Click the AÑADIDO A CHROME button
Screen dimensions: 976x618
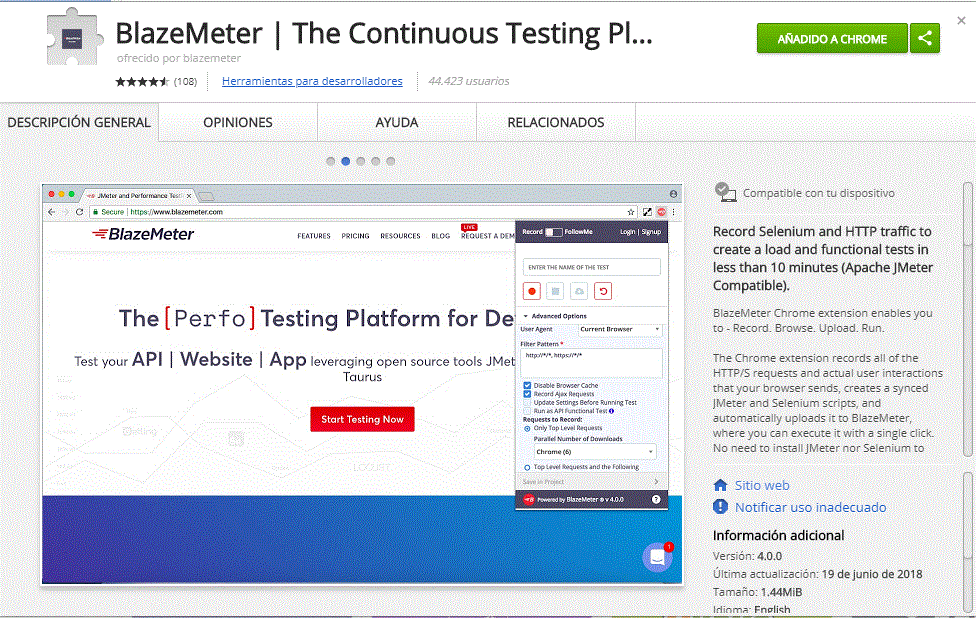click(x=832, y=39)
